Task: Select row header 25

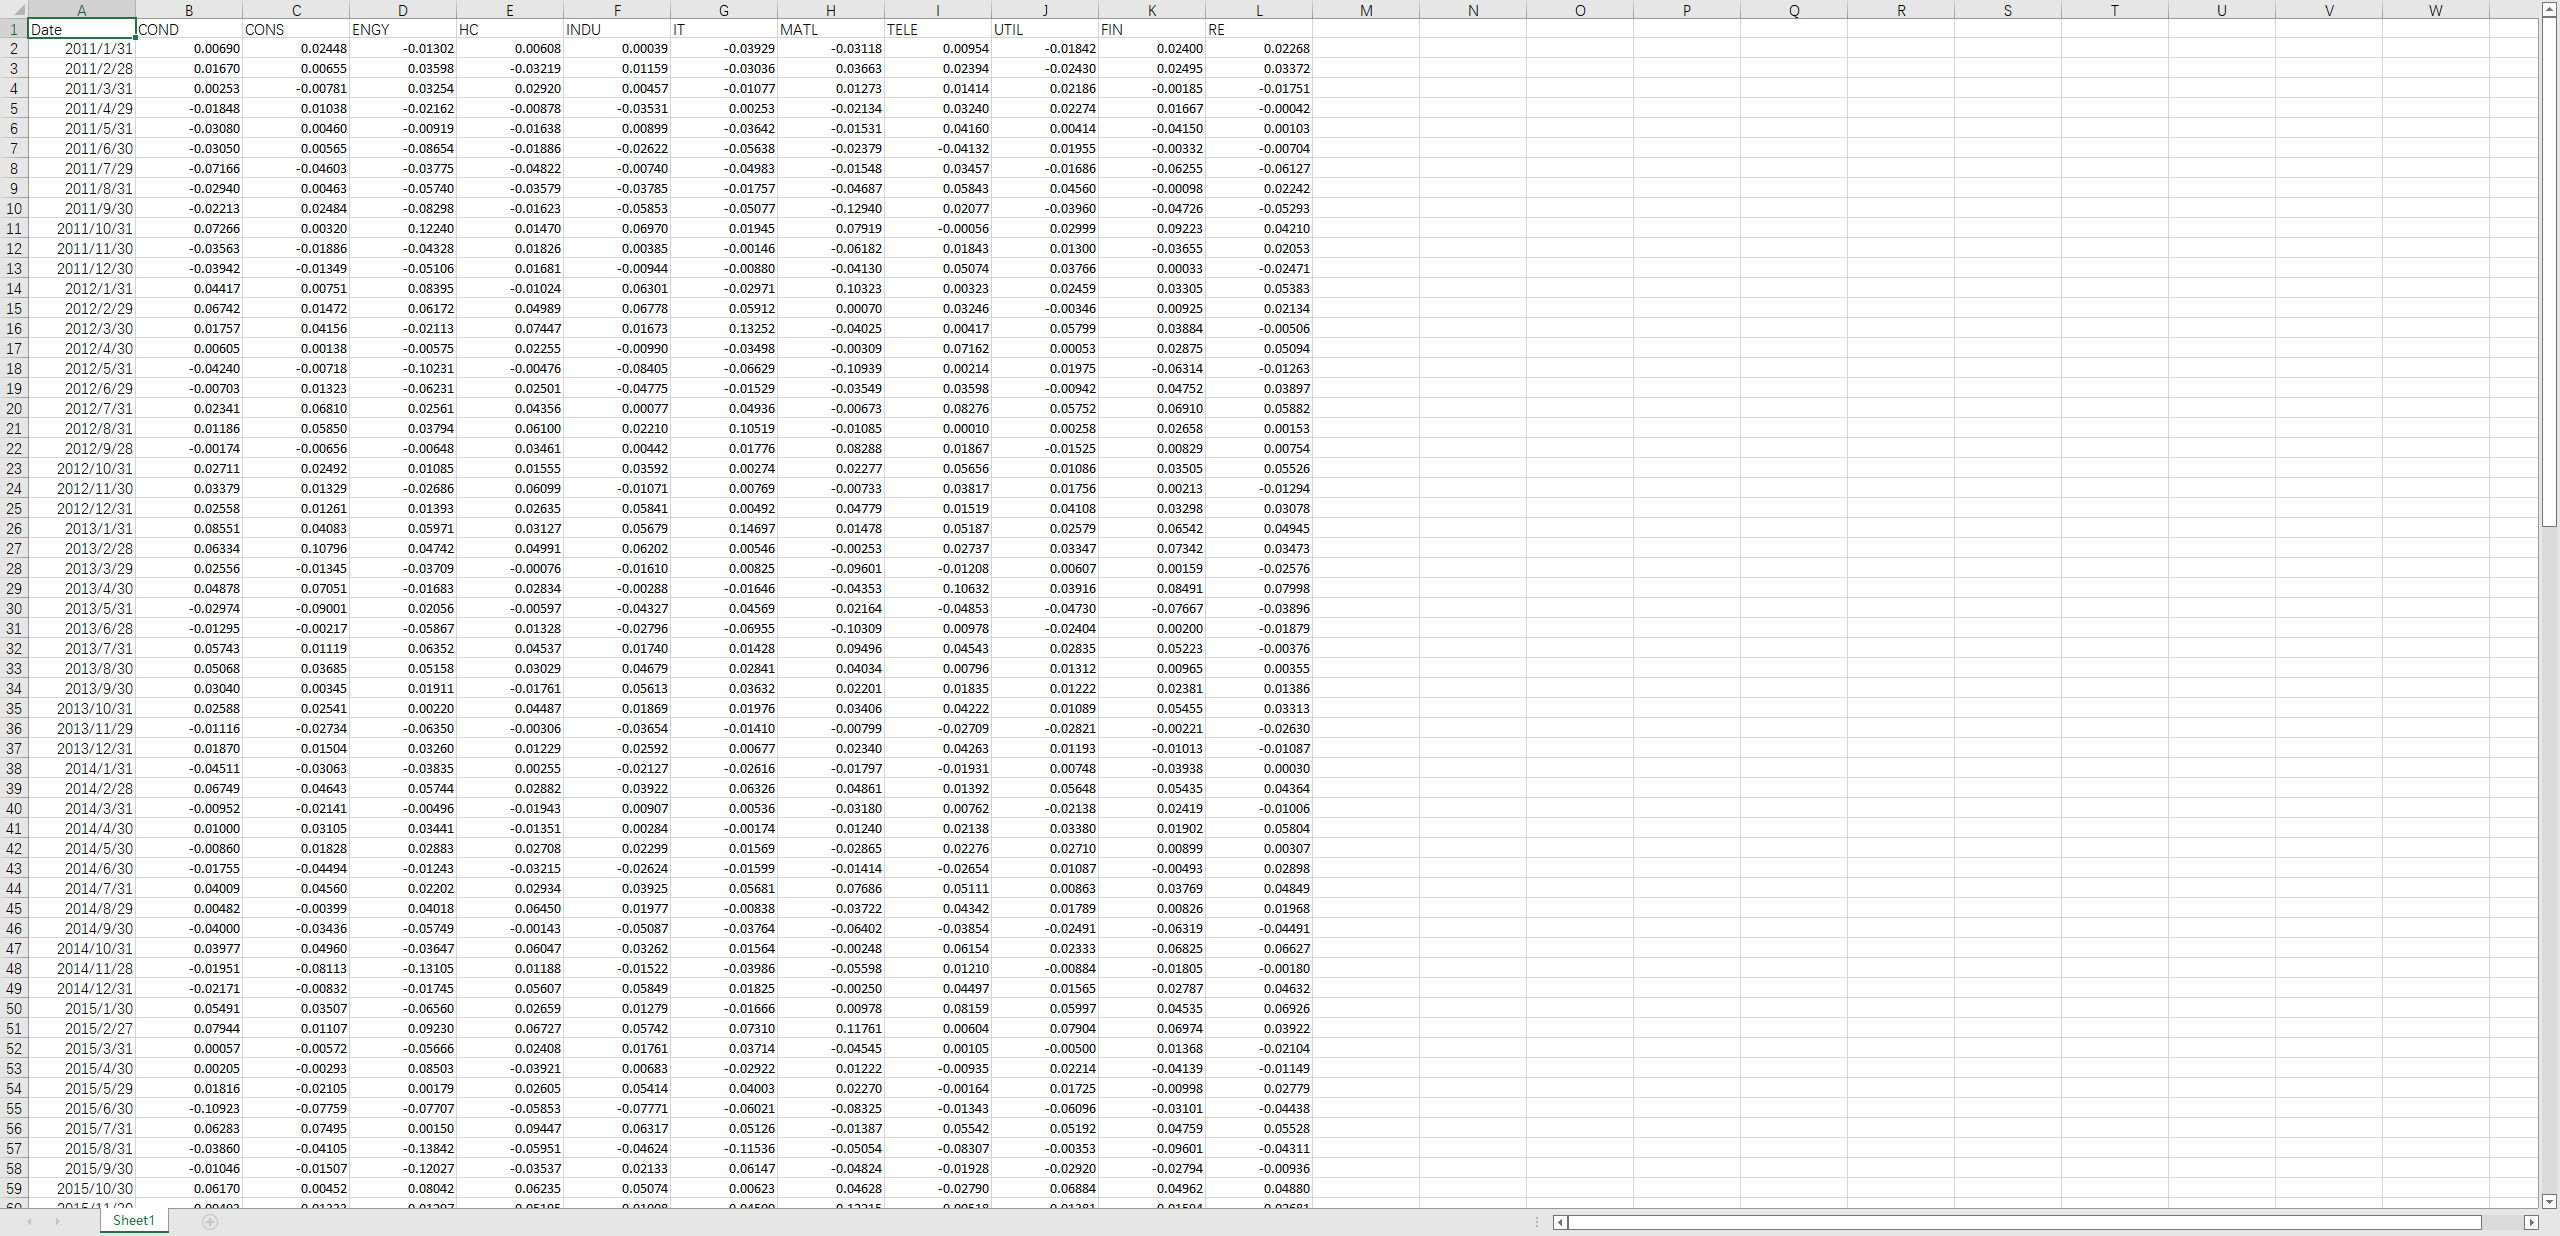Action: [14, 508]
